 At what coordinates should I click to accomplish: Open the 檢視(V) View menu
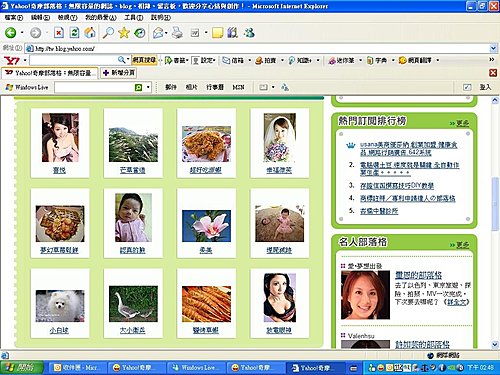click(67, 17)
